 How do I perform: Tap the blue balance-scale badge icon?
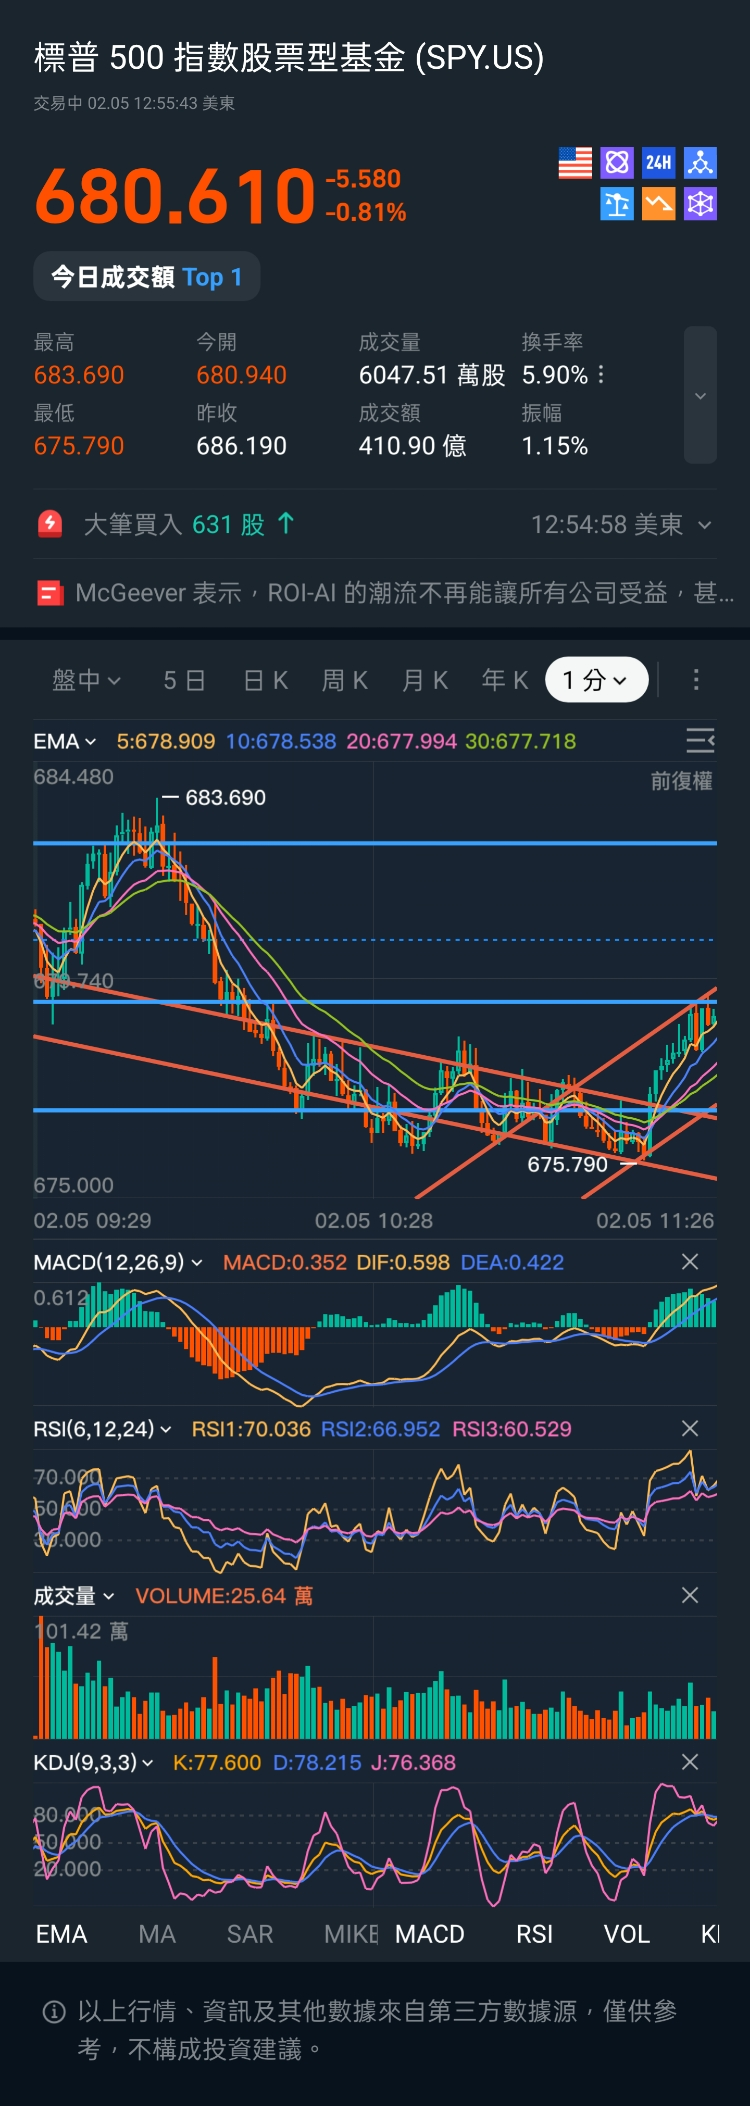click(x=617, y=204)
